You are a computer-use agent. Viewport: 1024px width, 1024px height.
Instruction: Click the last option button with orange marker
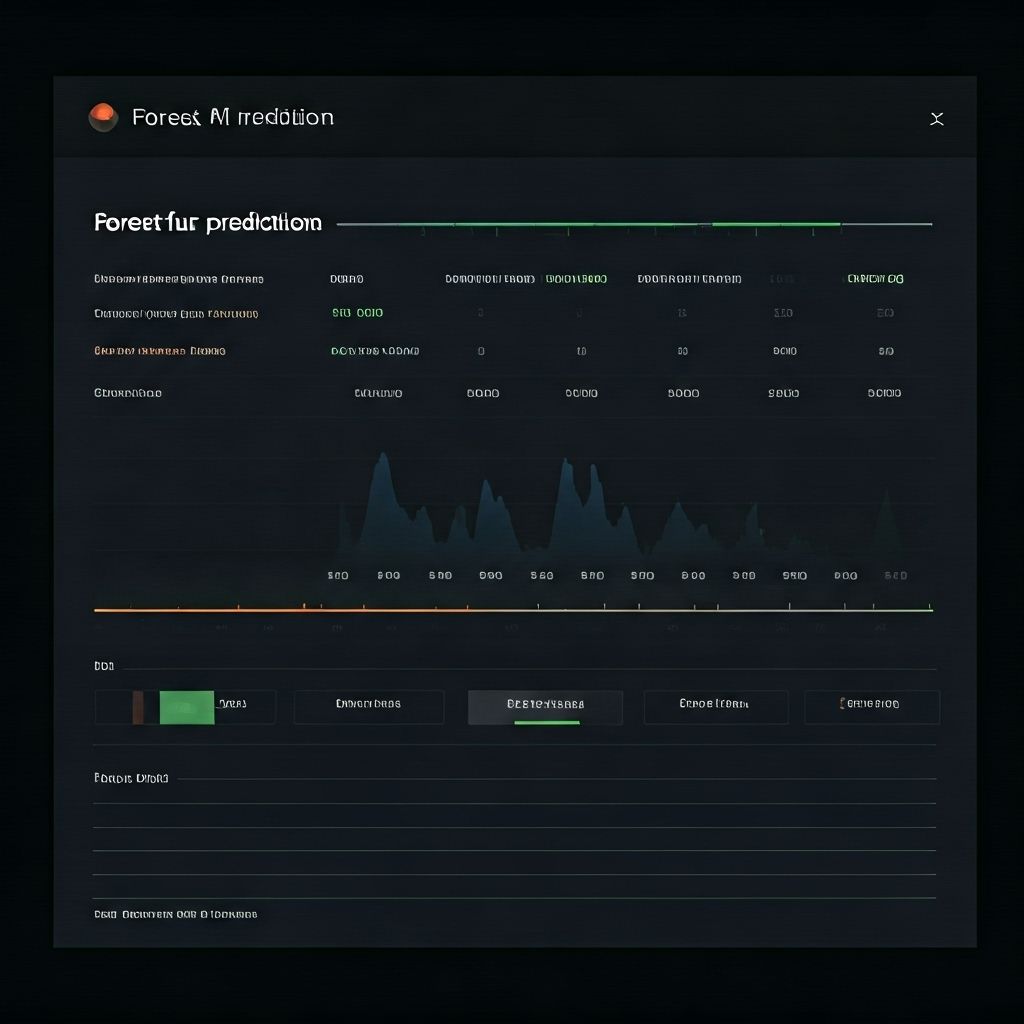click(x=871, y=706)
